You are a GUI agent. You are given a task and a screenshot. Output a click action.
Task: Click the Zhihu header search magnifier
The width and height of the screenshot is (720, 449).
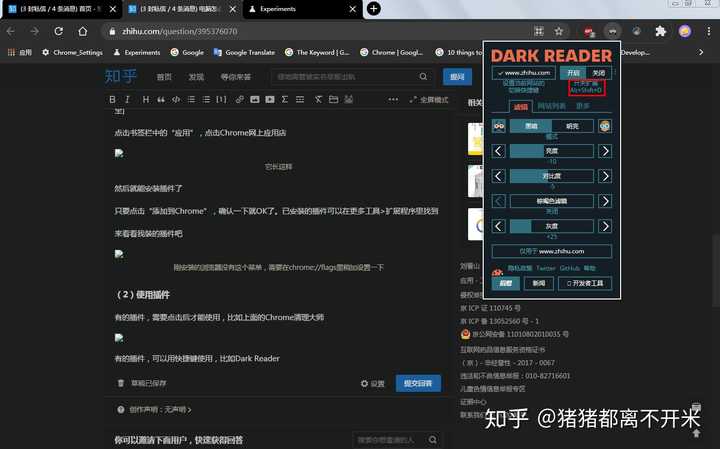[x=423, y=77]
